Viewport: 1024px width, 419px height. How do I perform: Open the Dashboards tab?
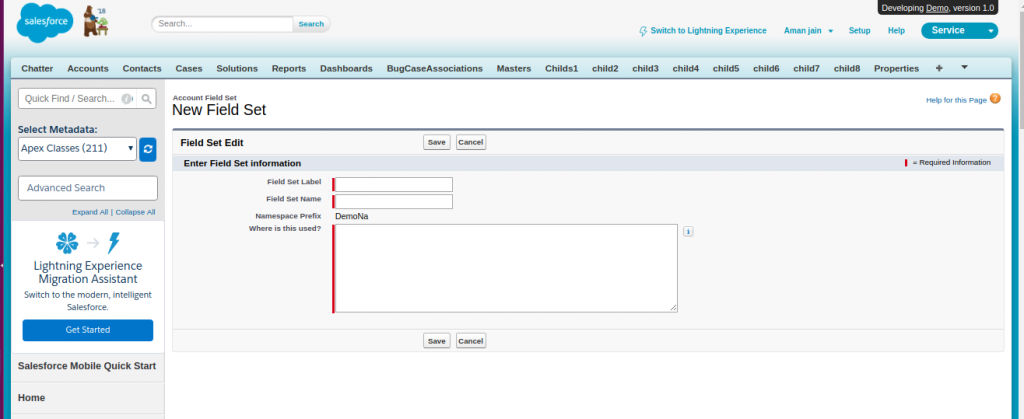point(346,68)
